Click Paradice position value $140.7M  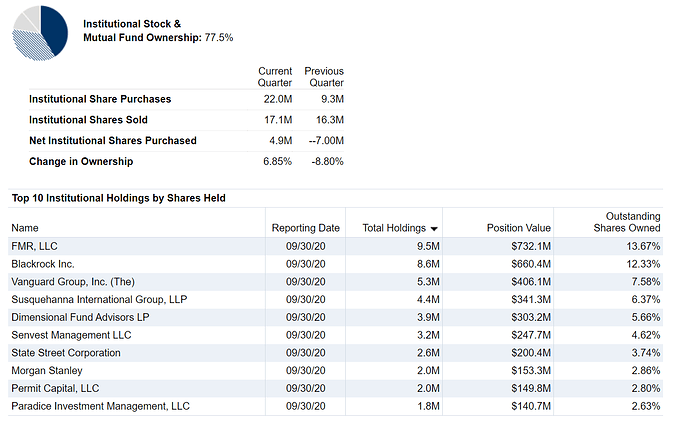[x=531, y=406]
